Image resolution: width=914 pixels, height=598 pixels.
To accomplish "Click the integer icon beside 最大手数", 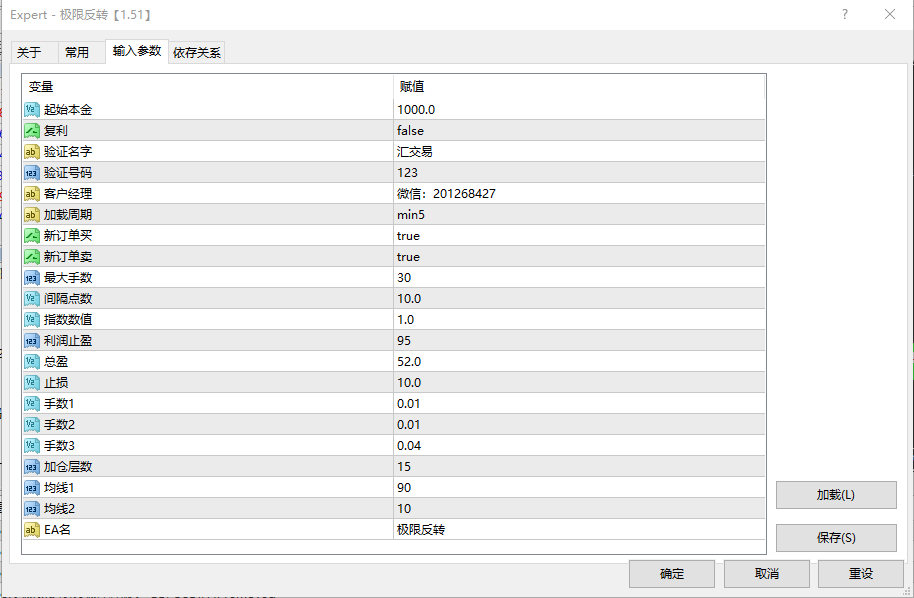I will (32, 277).
